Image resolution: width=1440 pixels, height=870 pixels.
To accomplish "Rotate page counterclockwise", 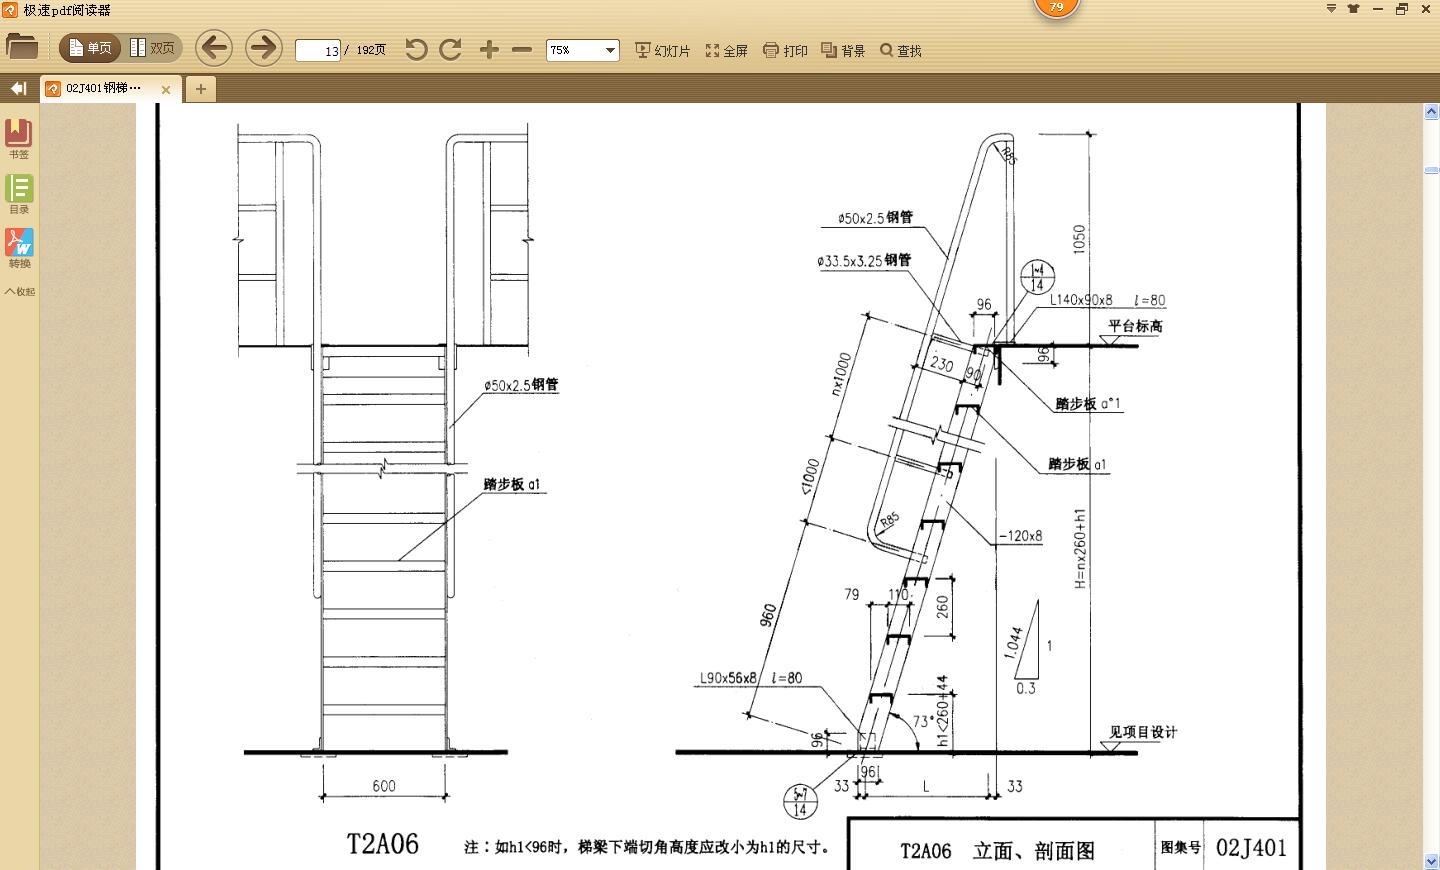I will (416, 49).
